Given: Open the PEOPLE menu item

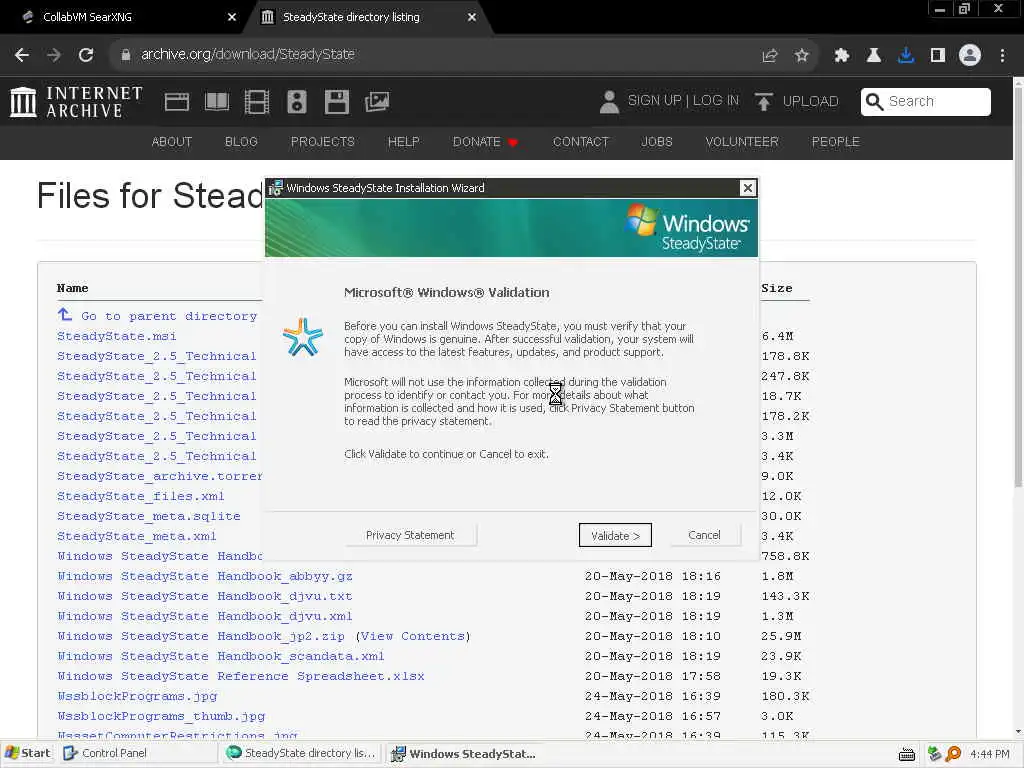Looking at the screenshot, I should (x=835, y=142).
